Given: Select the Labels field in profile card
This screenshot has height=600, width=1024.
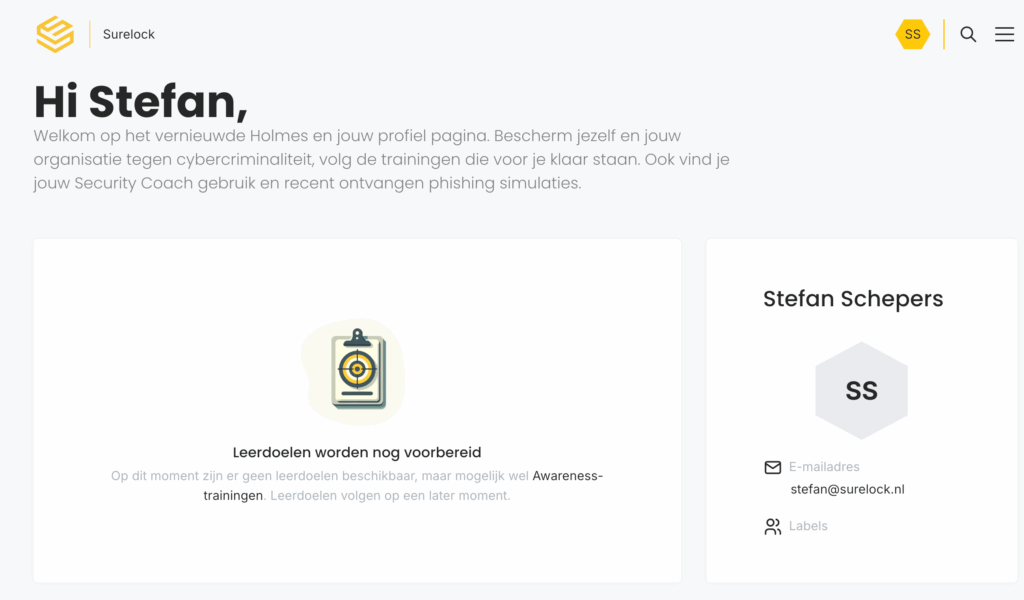Looking at the screenshot, I should click(x=808, y=526).
